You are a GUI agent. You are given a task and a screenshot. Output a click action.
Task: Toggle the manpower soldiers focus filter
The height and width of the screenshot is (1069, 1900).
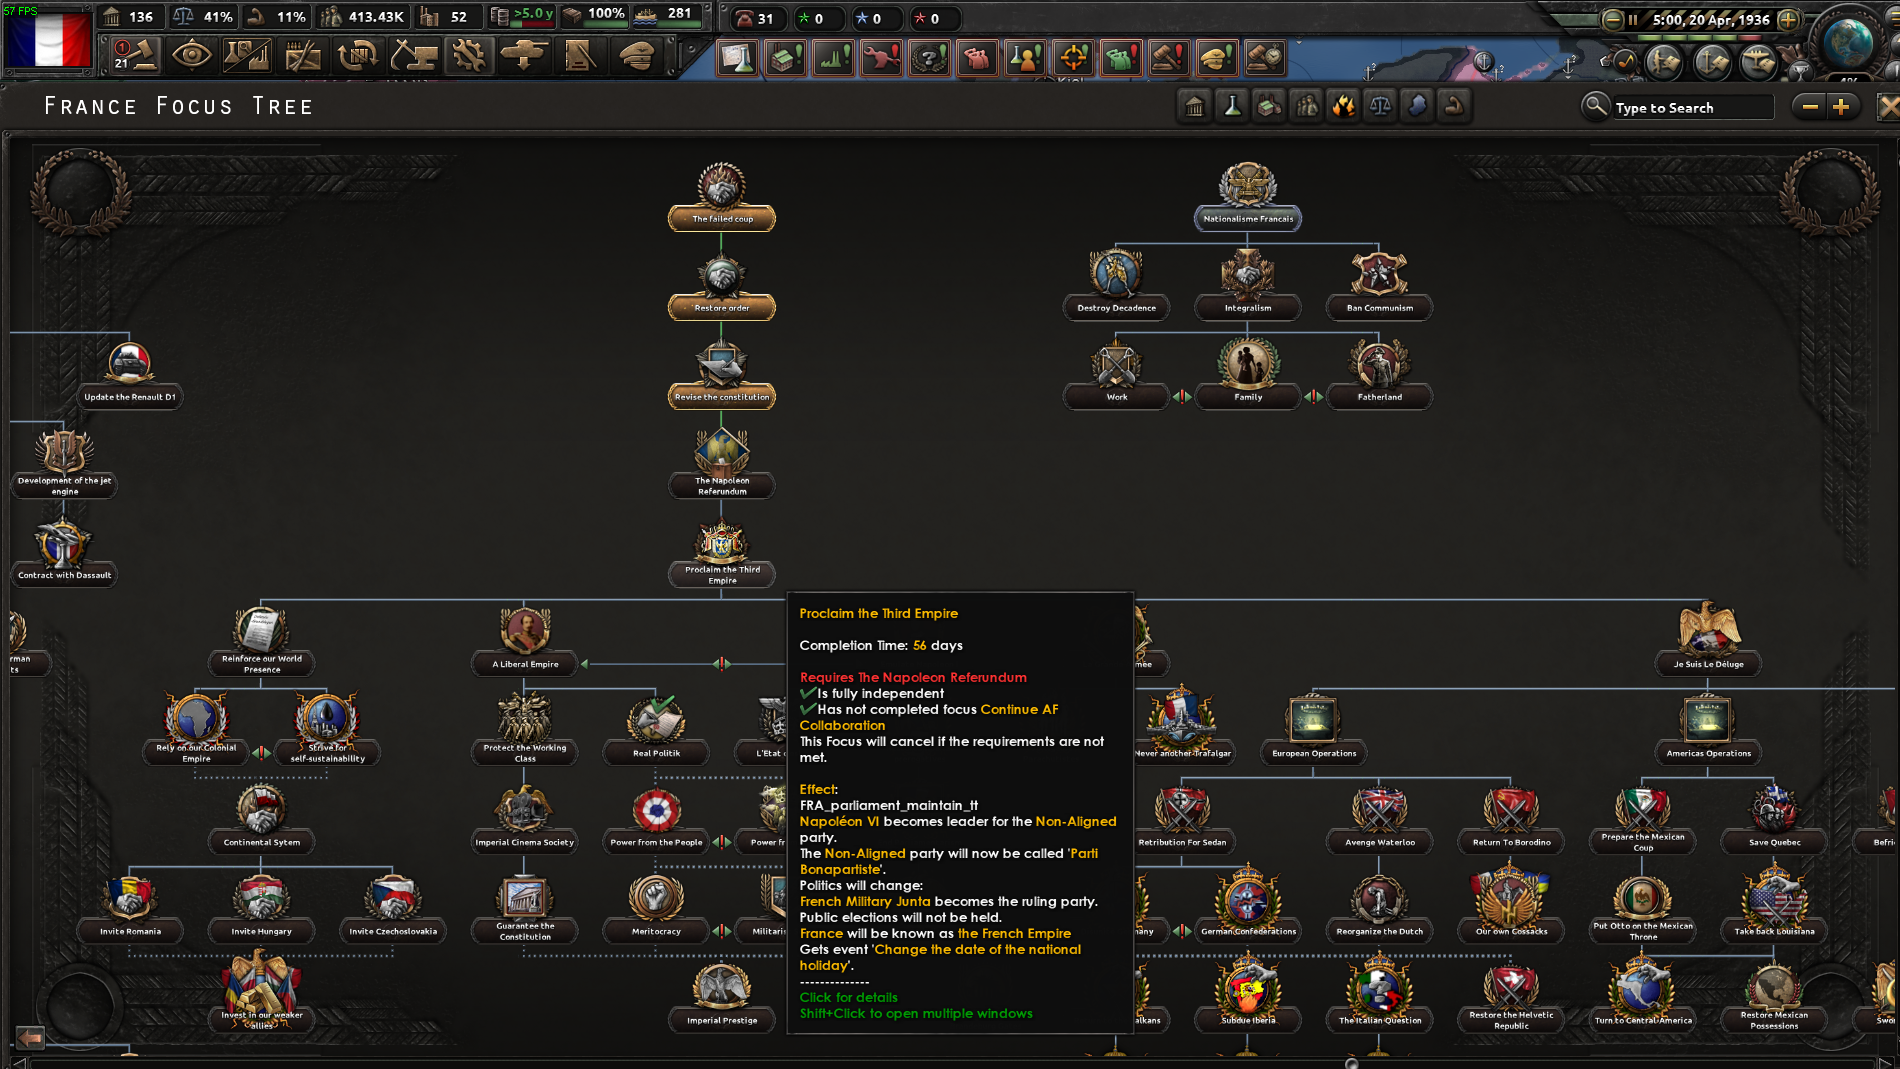1306,106
